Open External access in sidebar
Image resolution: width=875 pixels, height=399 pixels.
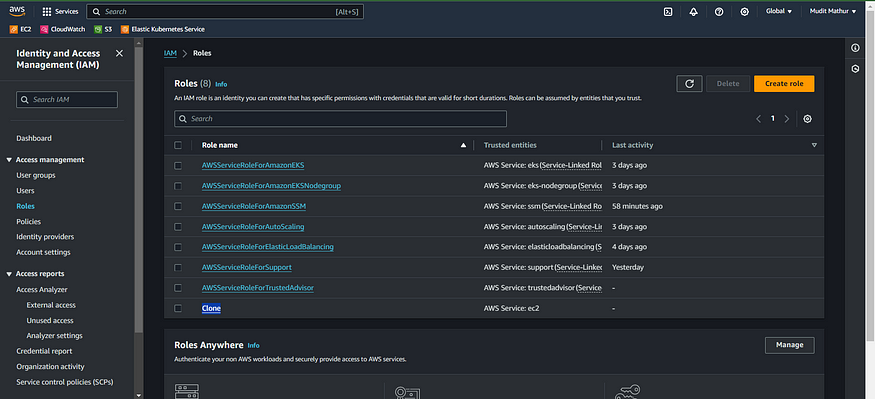tap(51, 305)
